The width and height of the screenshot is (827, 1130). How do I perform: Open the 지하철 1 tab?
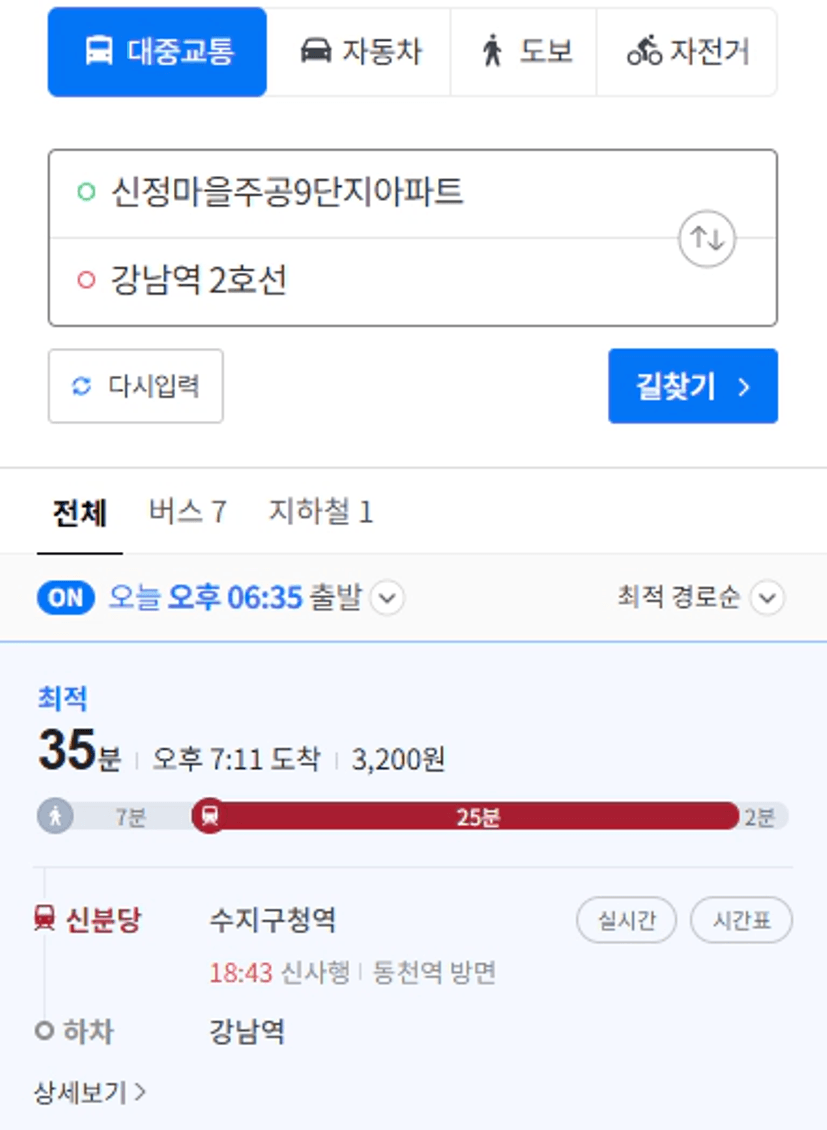[321, 512]
